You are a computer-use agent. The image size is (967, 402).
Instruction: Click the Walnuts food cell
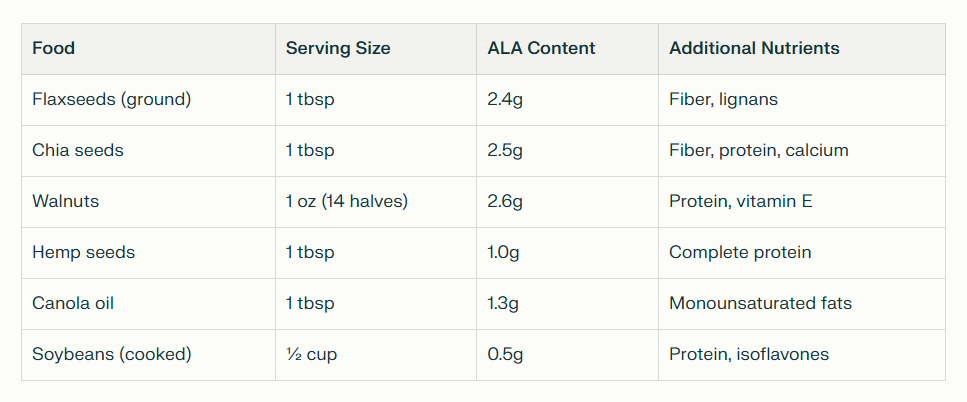[66, 201]
